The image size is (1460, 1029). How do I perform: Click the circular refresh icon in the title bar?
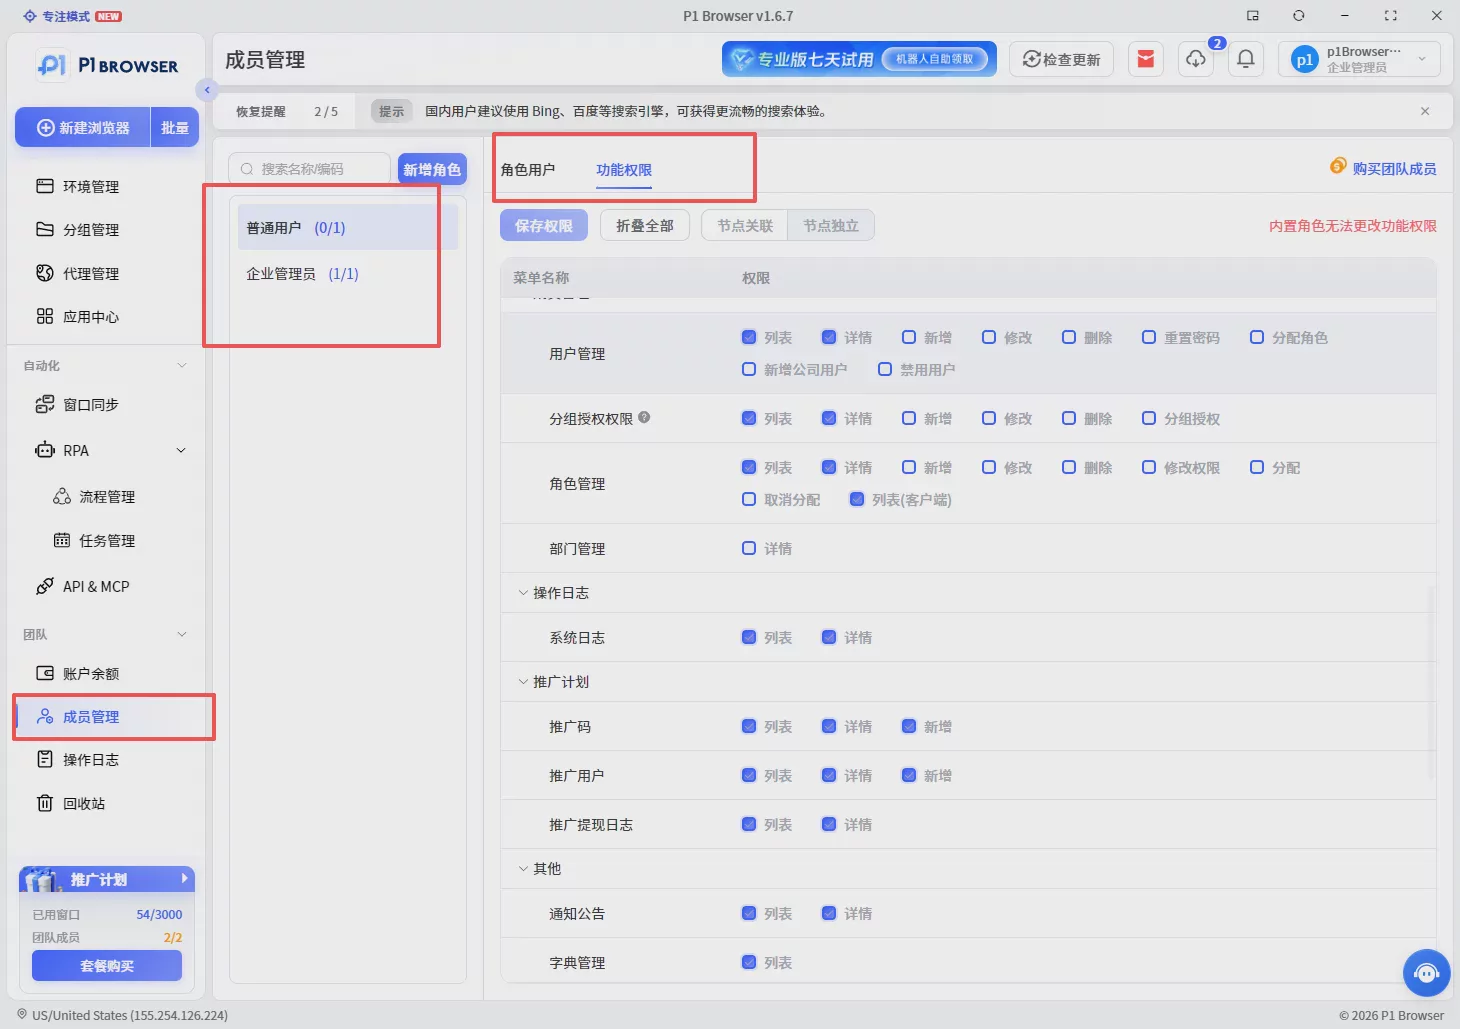1298,16
